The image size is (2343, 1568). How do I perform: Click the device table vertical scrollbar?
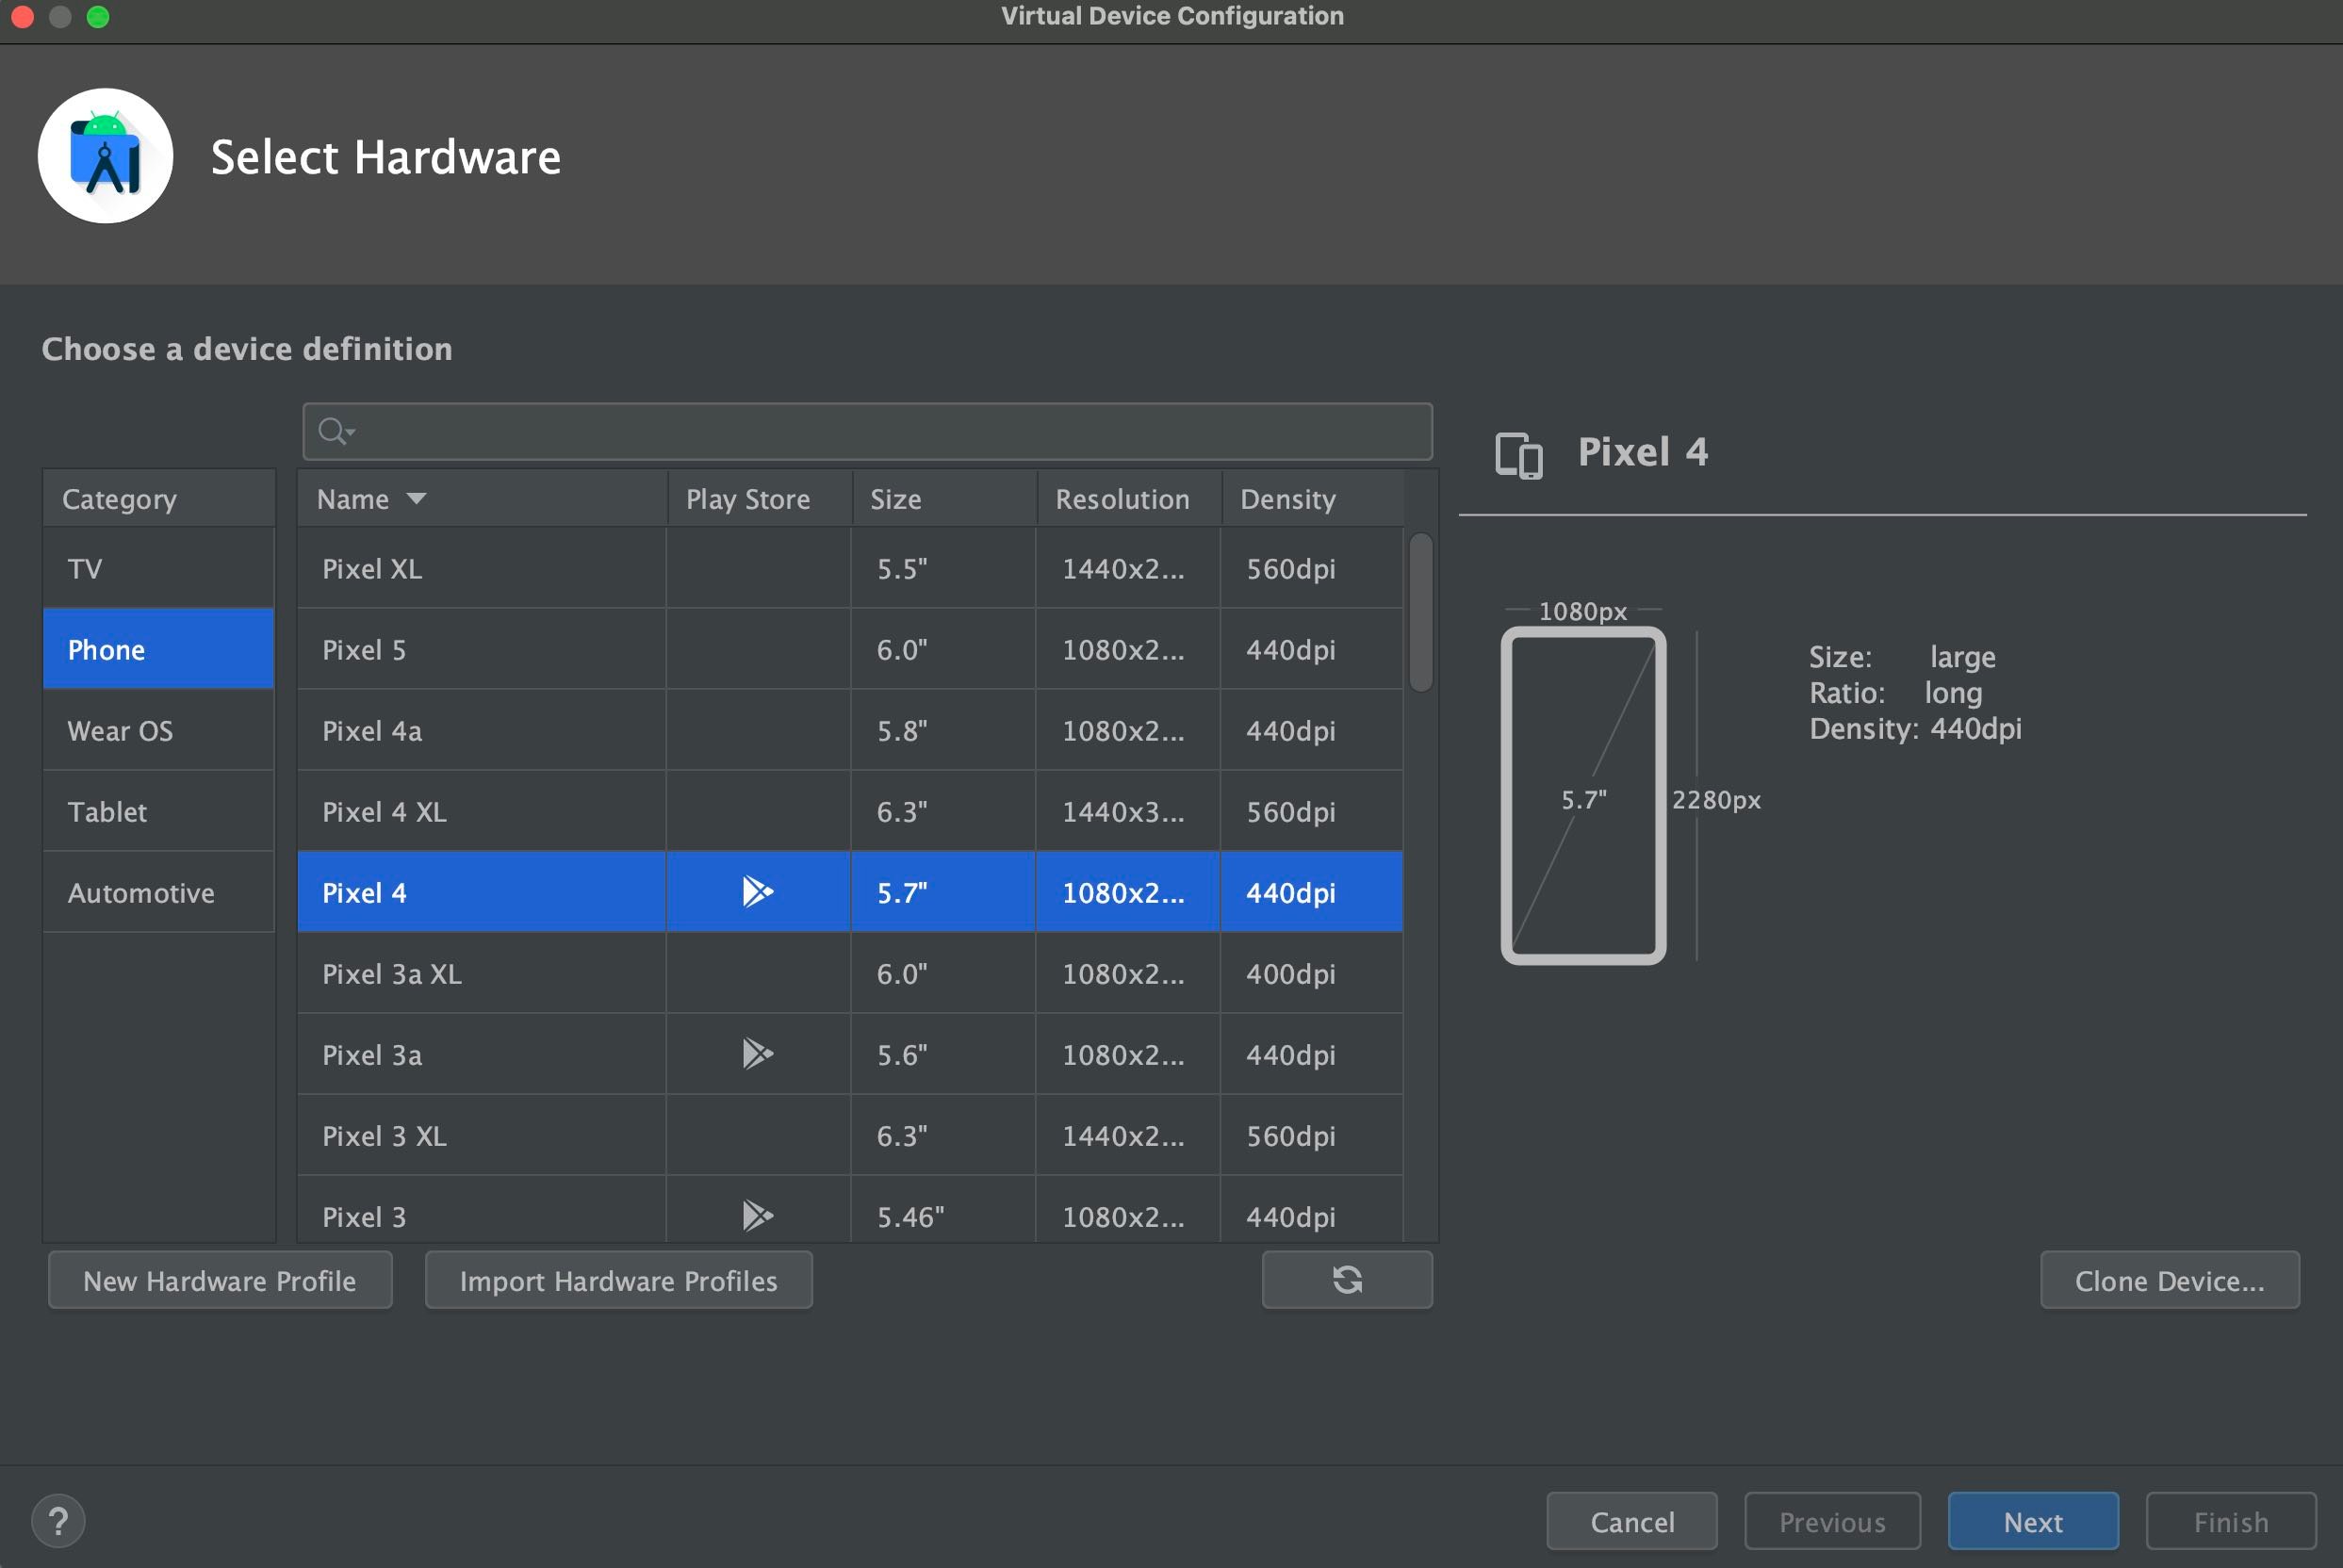click(1419, 611)
